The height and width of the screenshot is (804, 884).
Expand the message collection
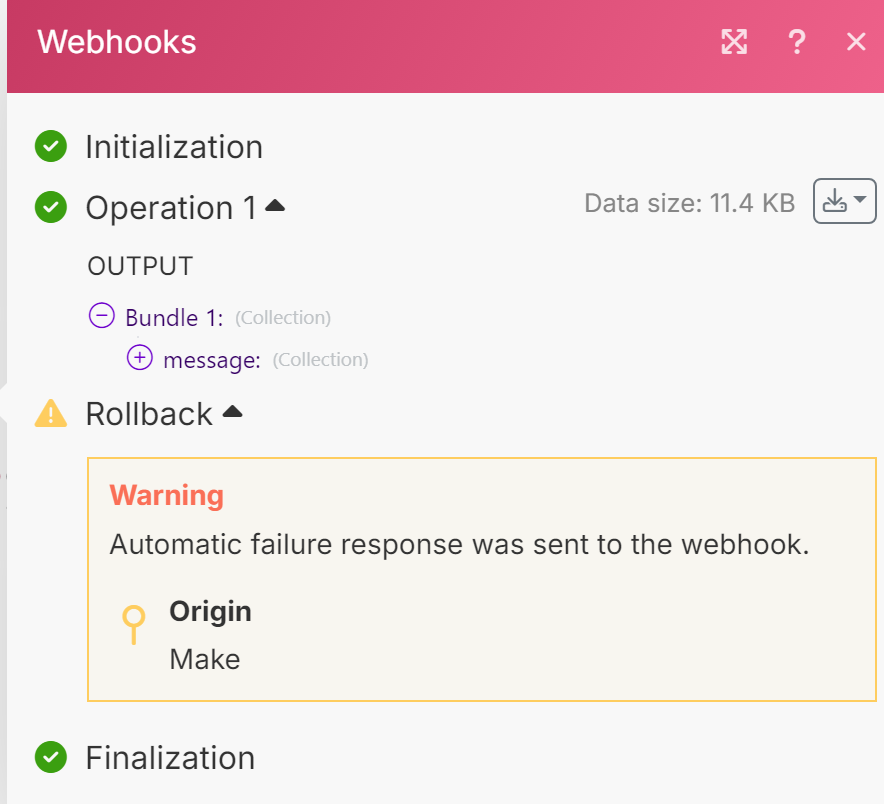tap(139, 357)
